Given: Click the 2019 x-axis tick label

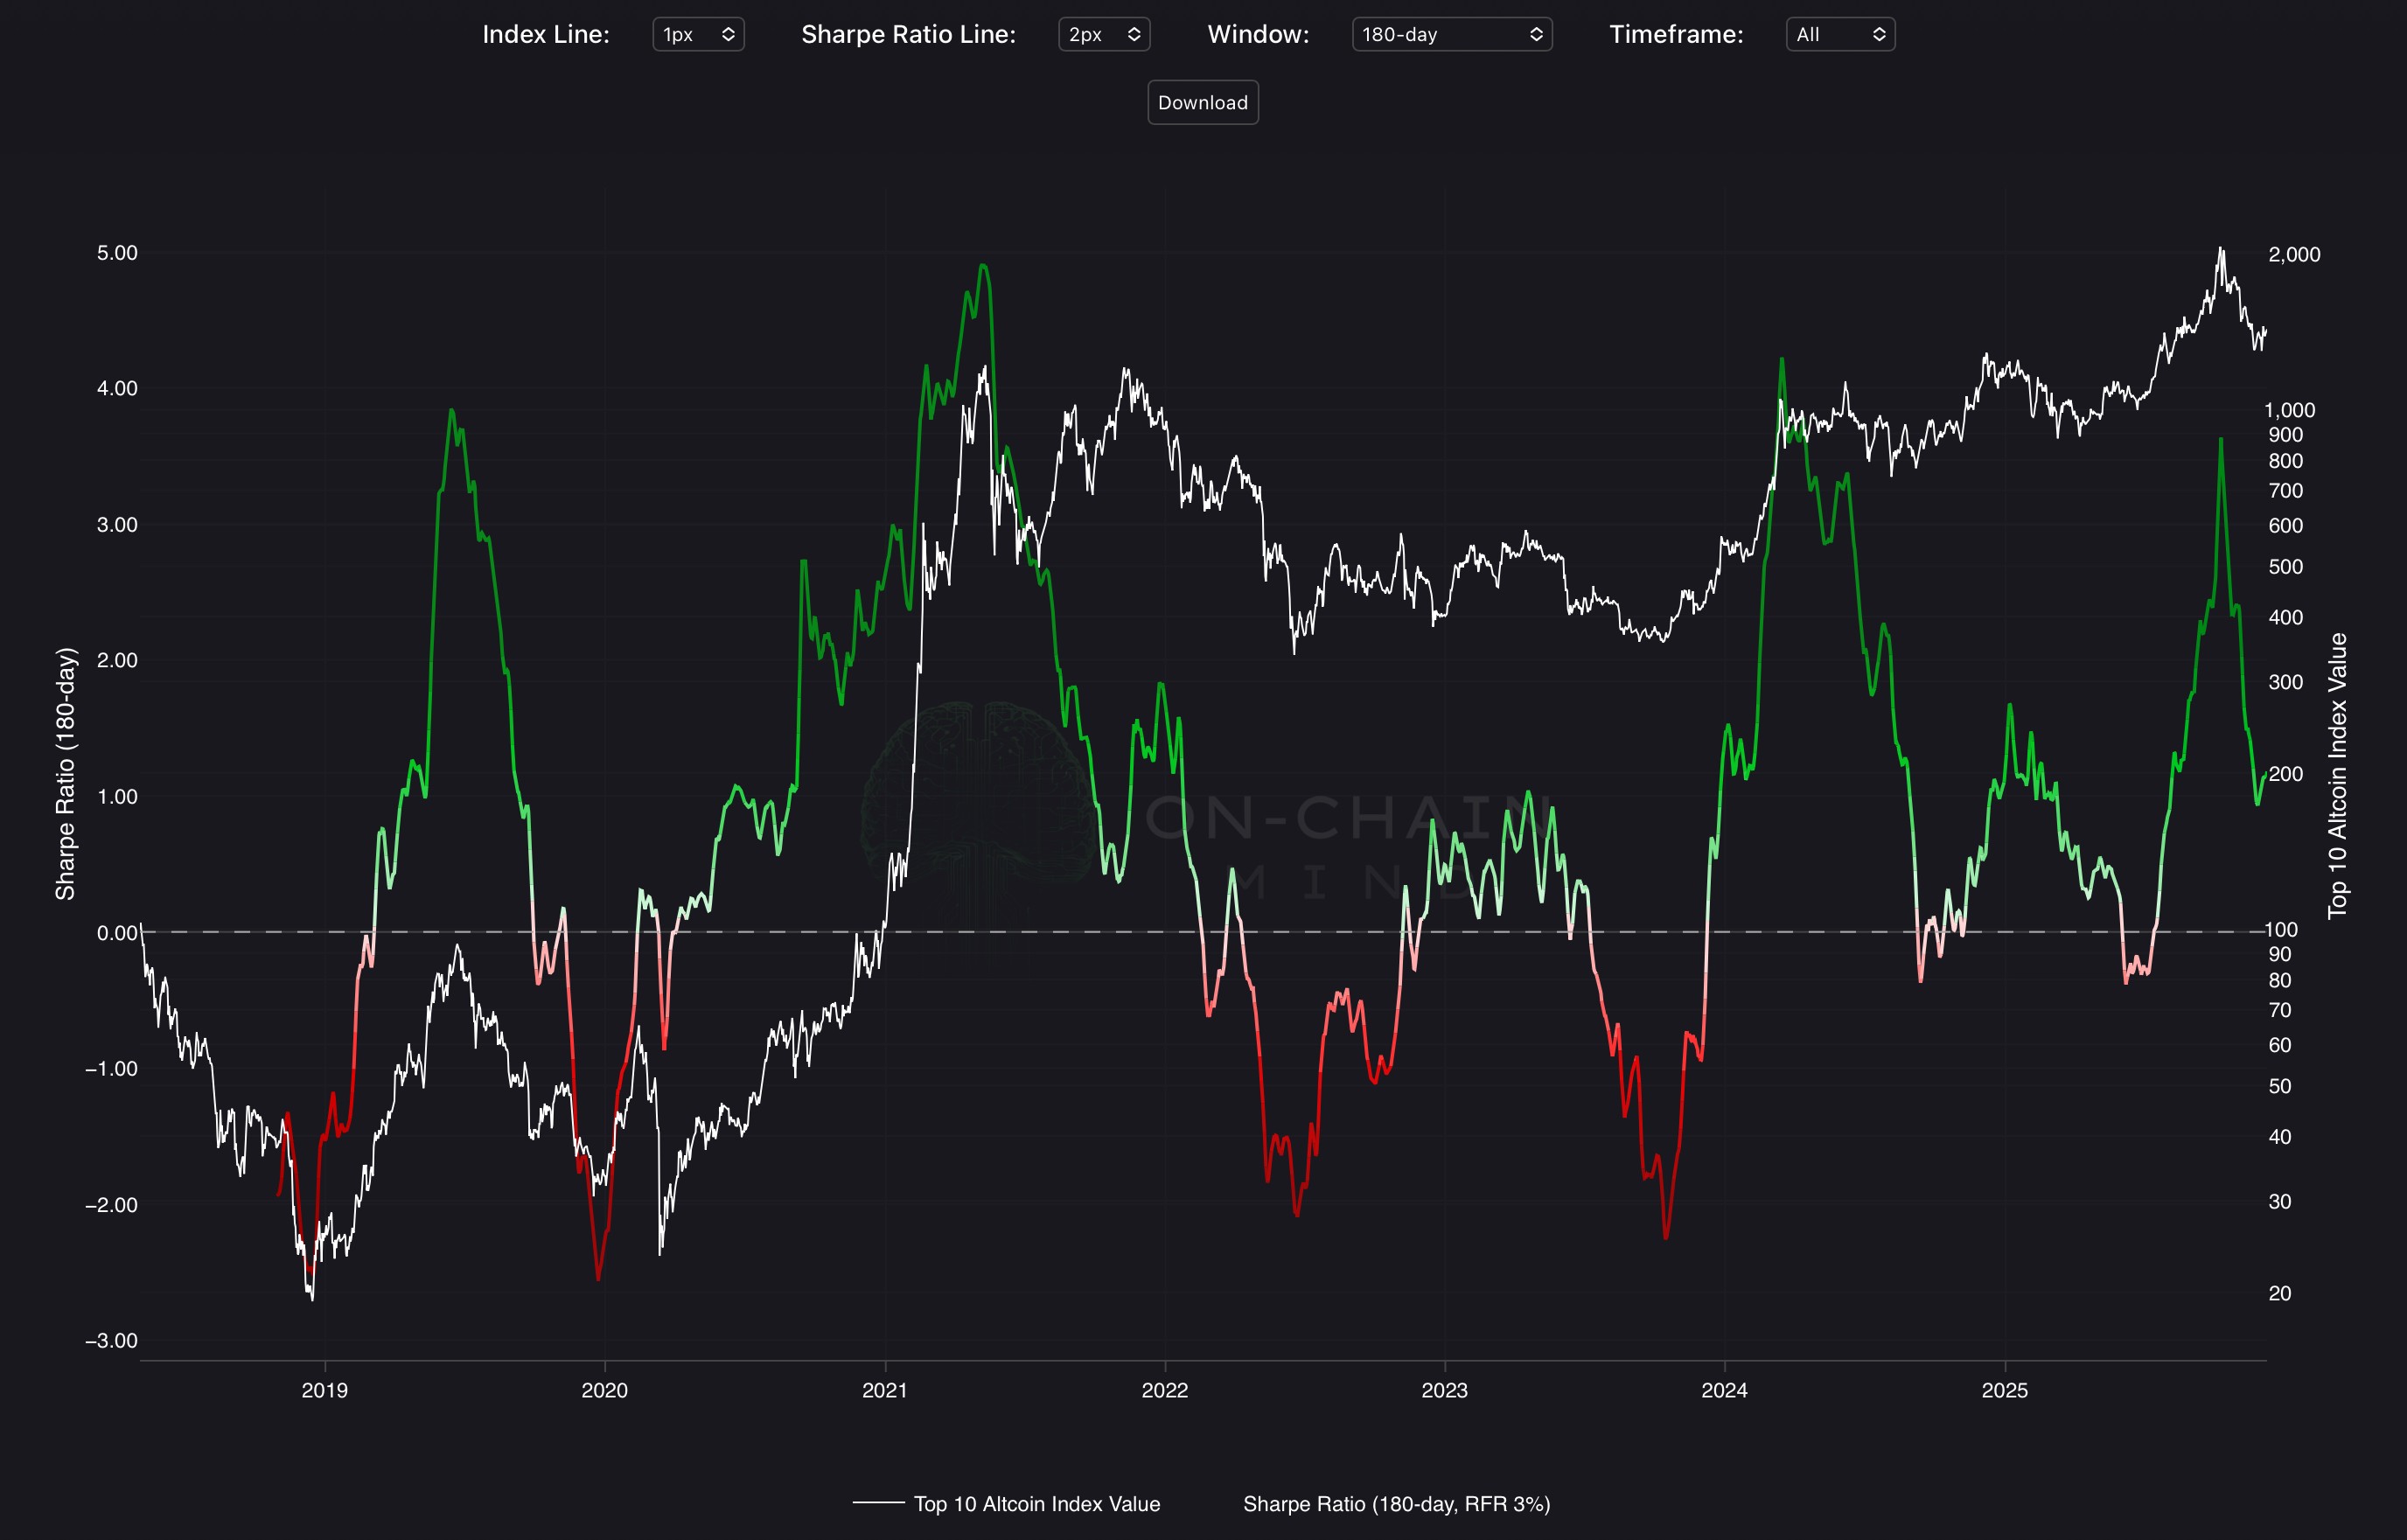Looking at the screenshot, I should [x=324, y=1390].
